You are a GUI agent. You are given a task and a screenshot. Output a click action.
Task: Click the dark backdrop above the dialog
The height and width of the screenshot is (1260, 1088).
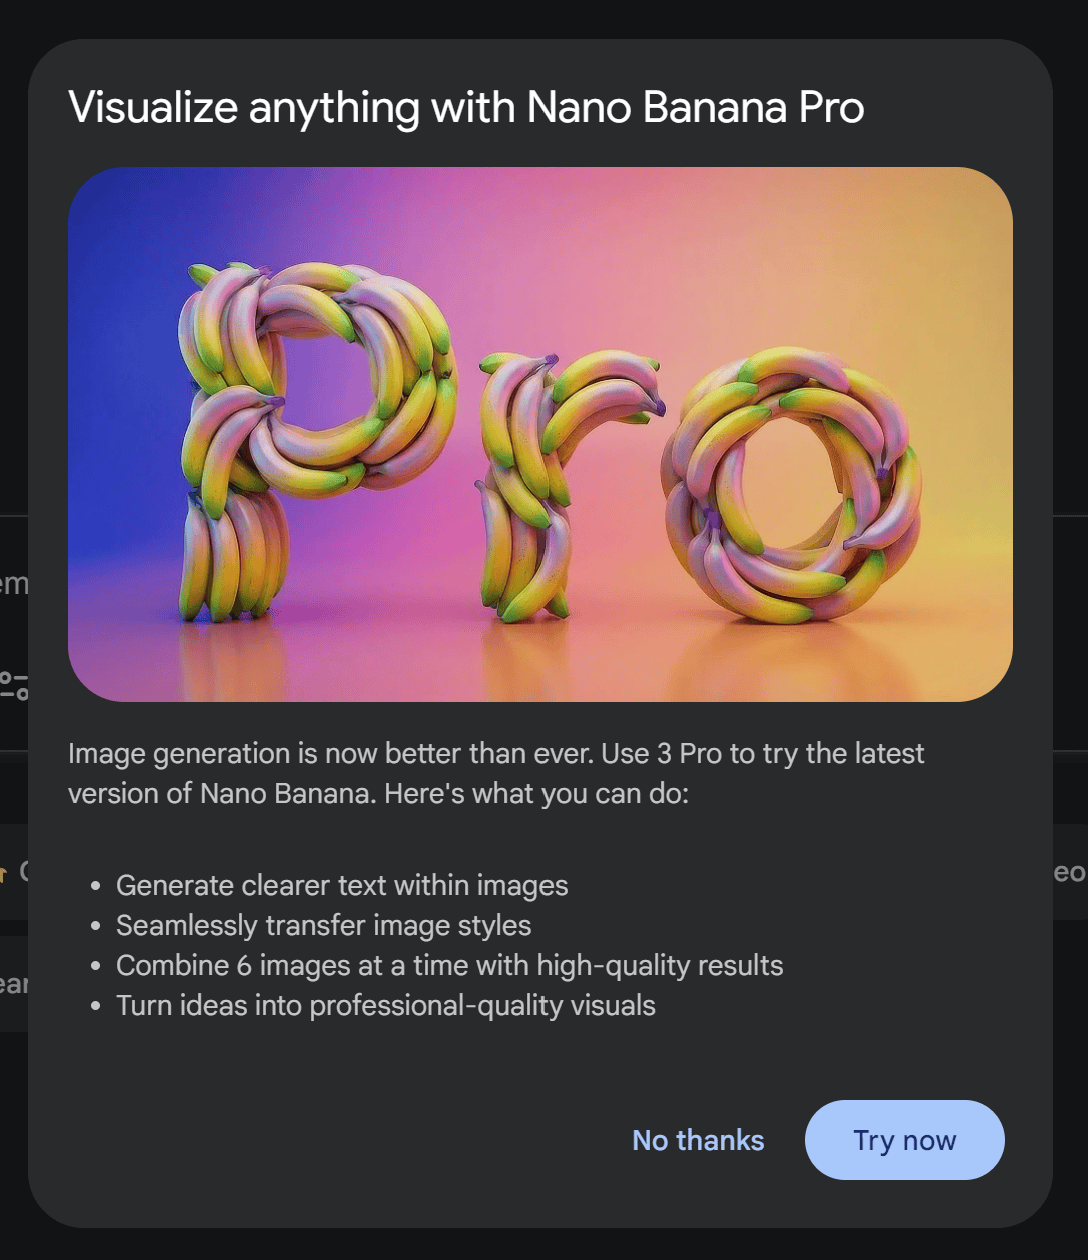(x=540, y=16)
